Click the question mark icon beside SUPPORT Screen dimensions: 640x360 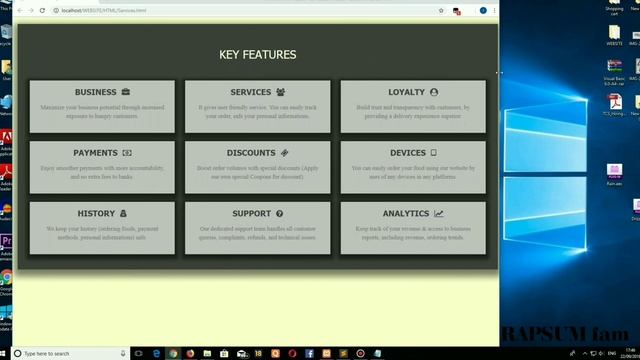280,213
